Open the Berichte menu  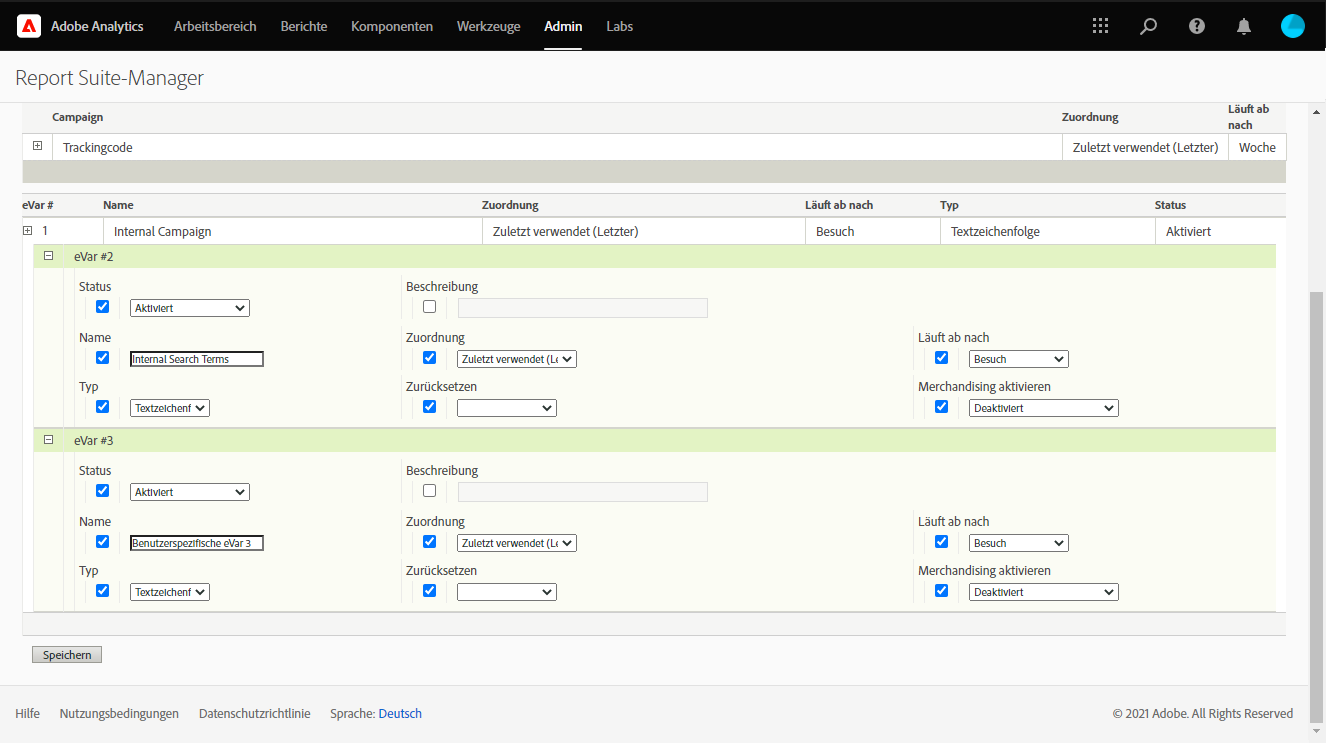(x=303, y=26)
